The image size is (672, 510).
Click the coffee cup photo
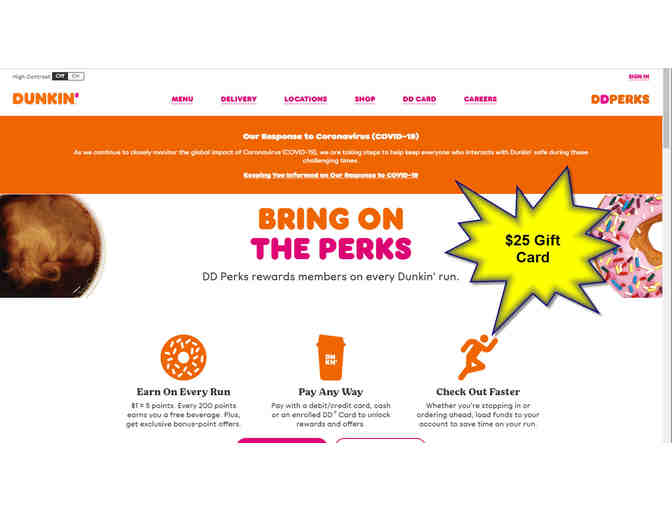51,246
